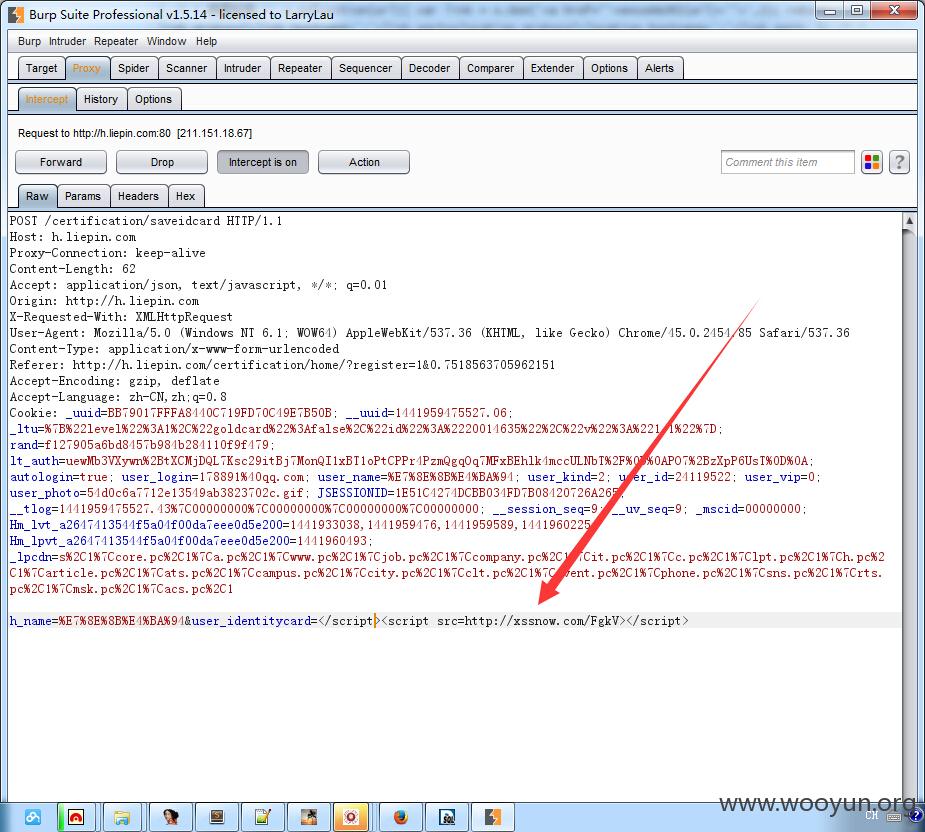Switch to the Alerts tab
The width and height of the screenshot is (925, 832).
[x=660, y=68]
